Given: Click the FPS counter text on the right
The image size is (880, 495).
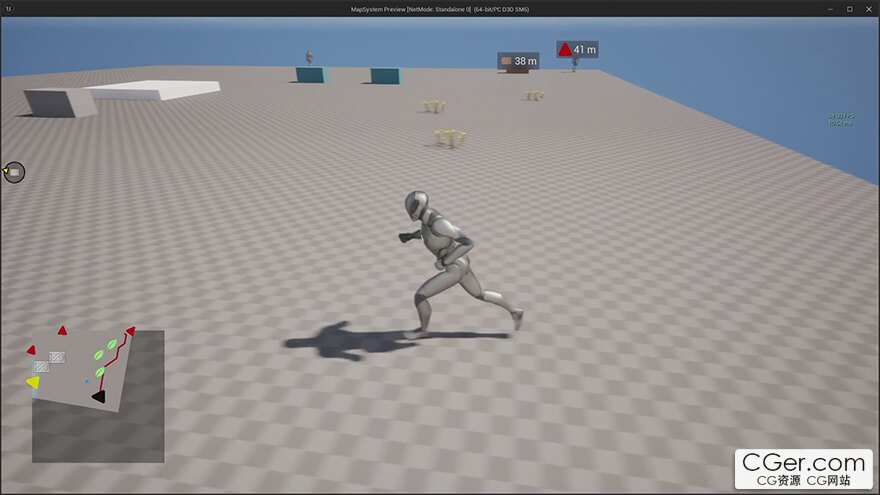Looking at the screenshot, I should coord(840,119).
